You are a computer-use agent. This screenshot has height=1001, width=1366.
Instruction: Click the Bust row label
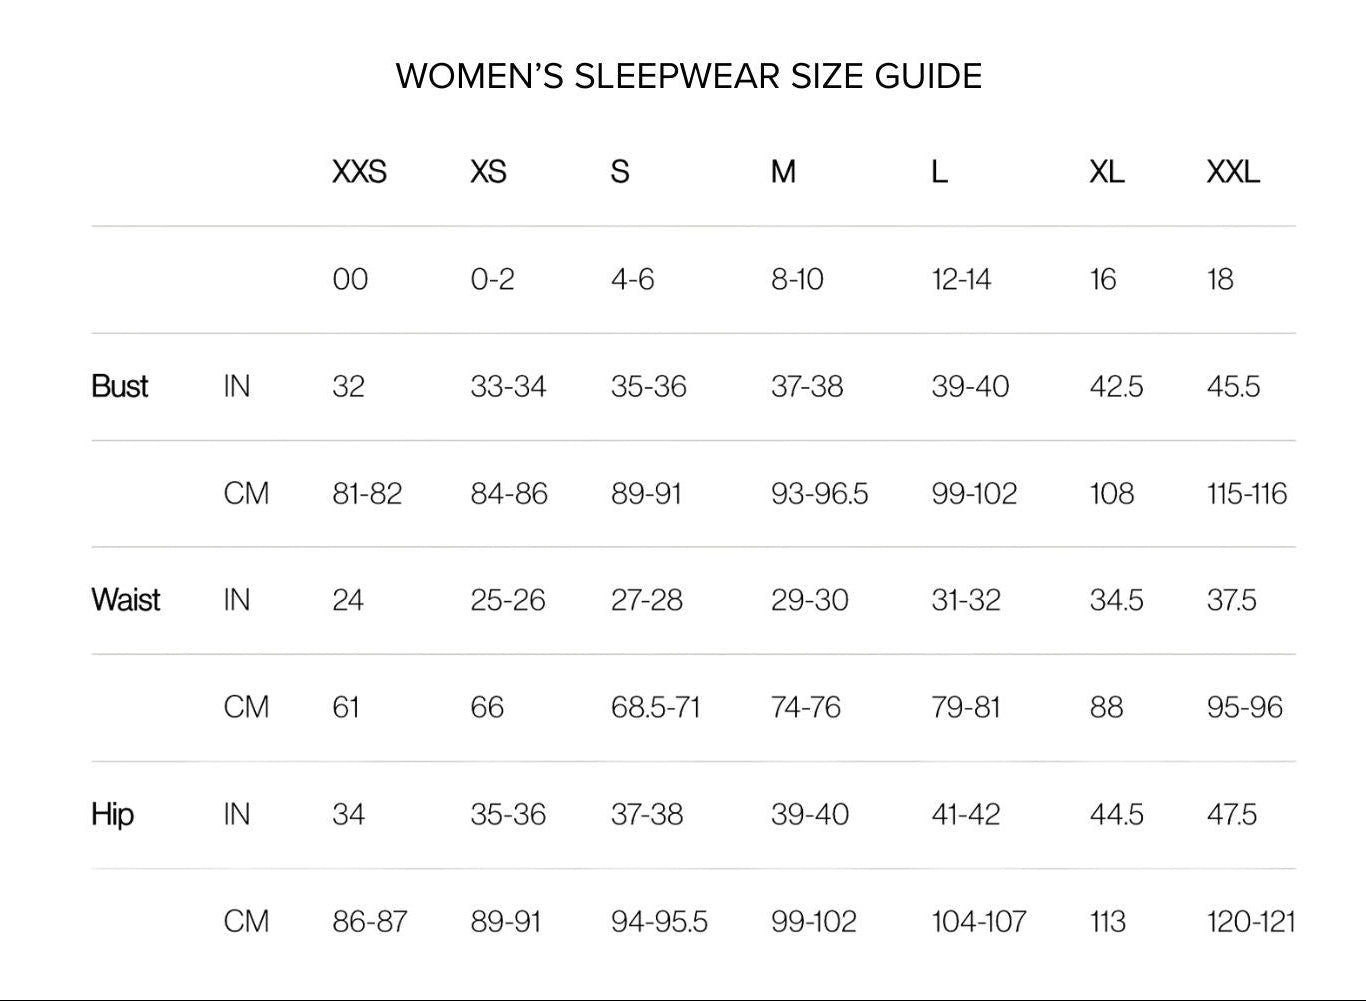pos(119,386)
